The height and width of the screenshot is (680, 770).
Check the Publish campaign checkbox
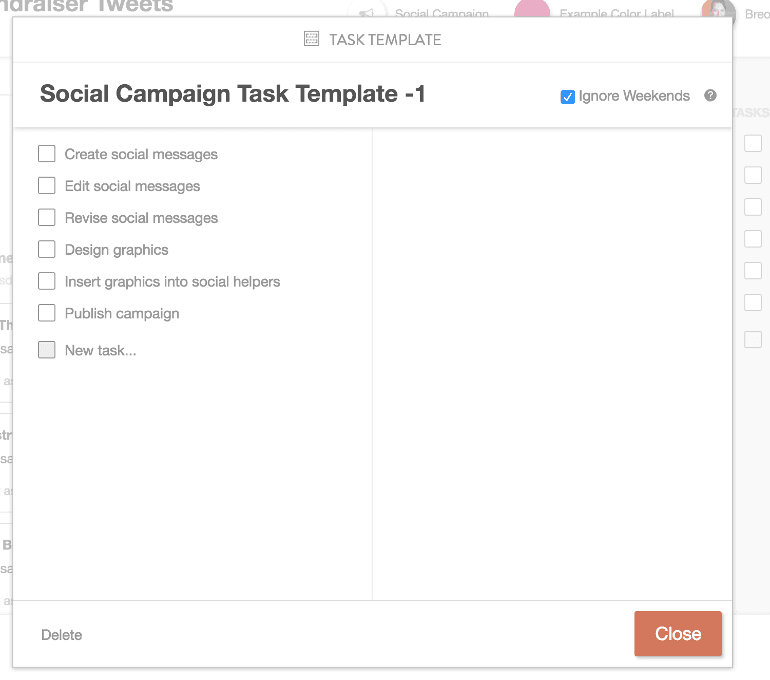pos(46,314)
